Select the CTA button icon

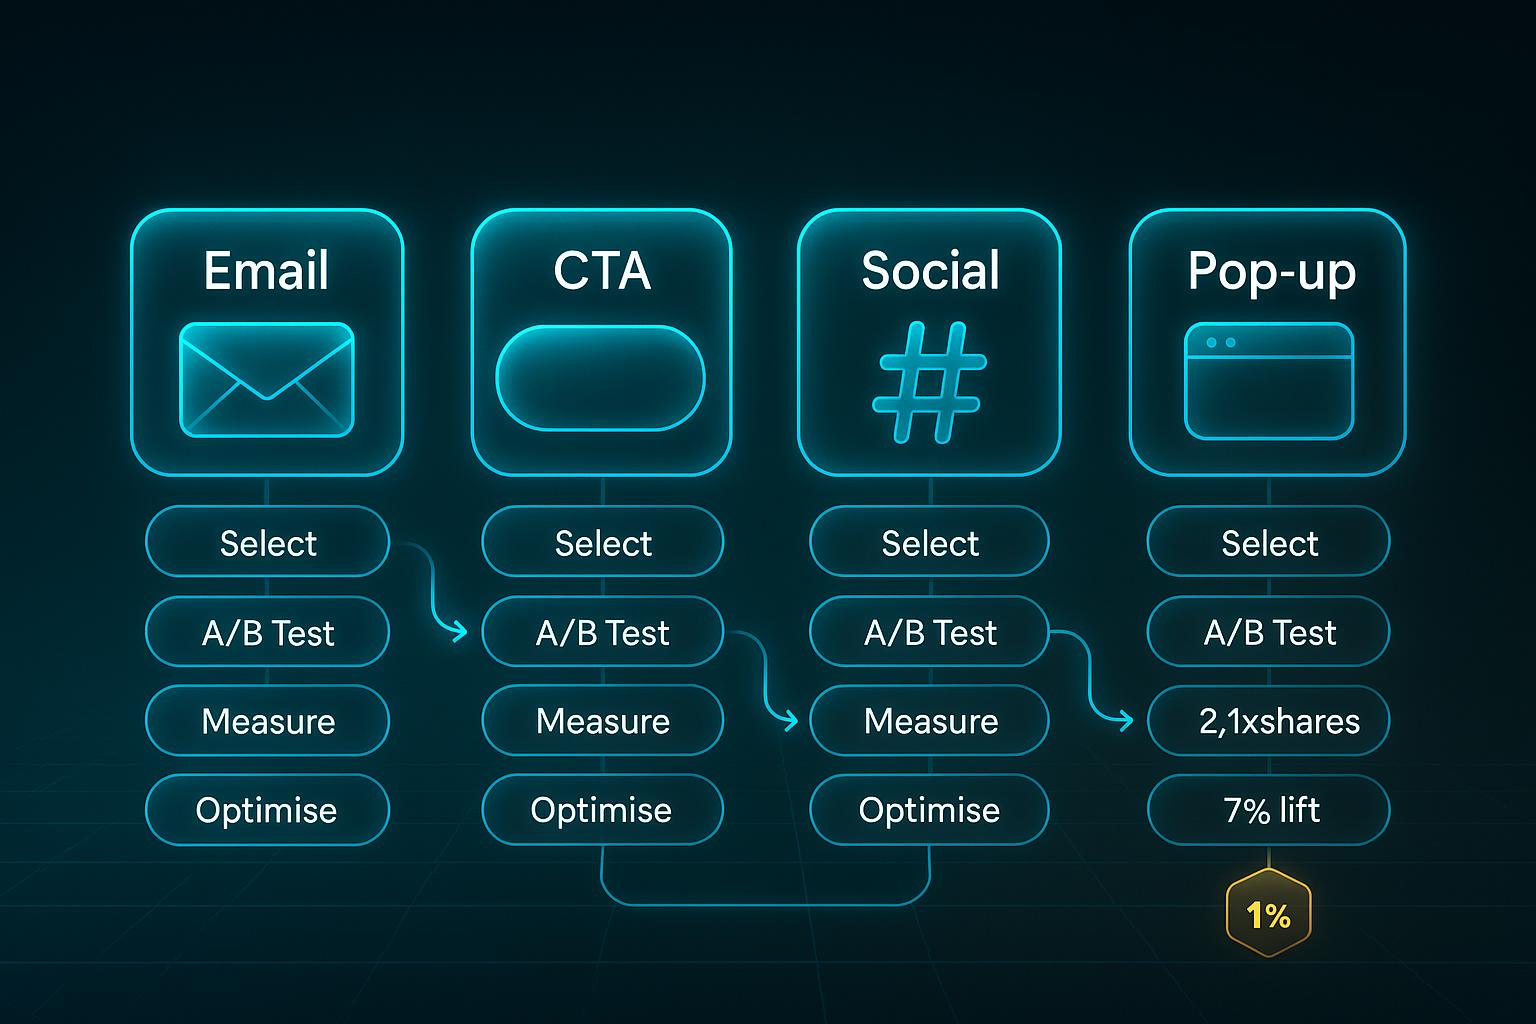(601, 376)
